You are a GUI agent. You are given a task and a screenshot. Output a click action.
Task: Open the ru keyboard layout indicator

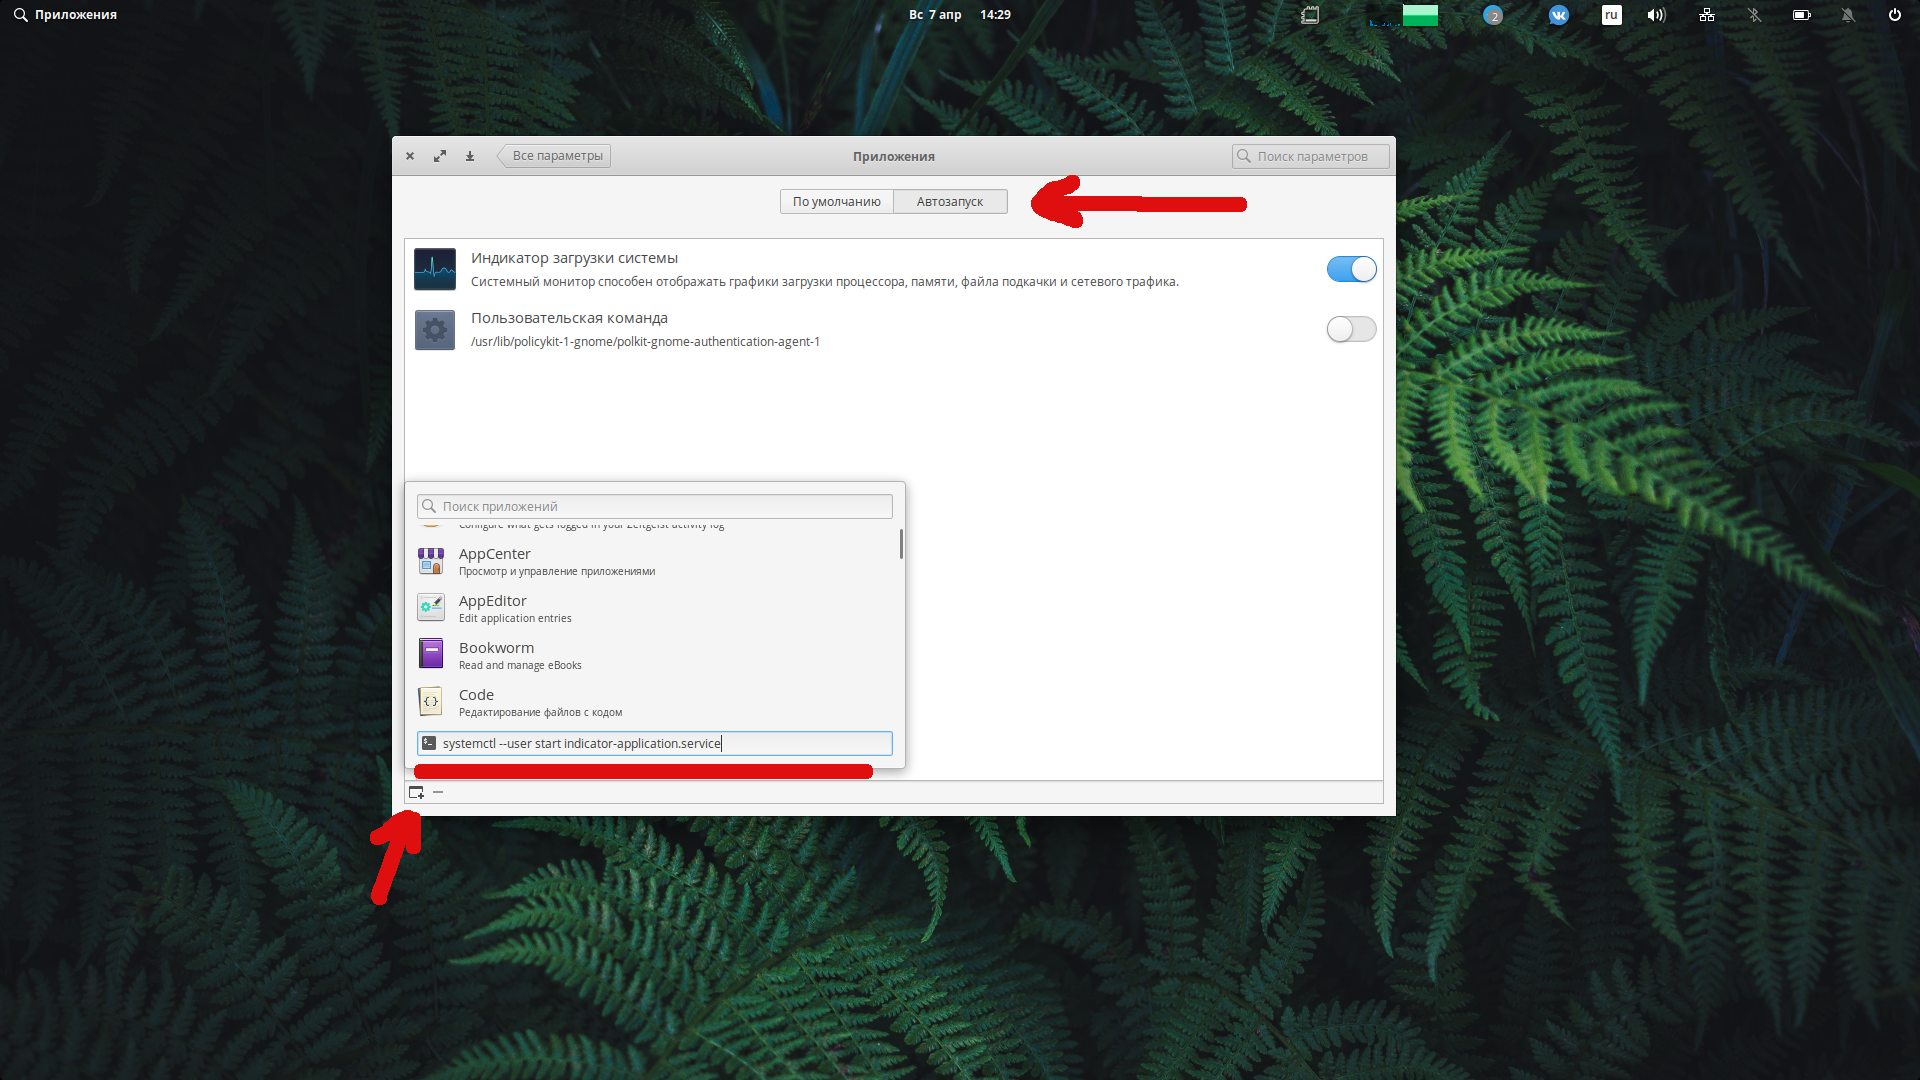1611,15
